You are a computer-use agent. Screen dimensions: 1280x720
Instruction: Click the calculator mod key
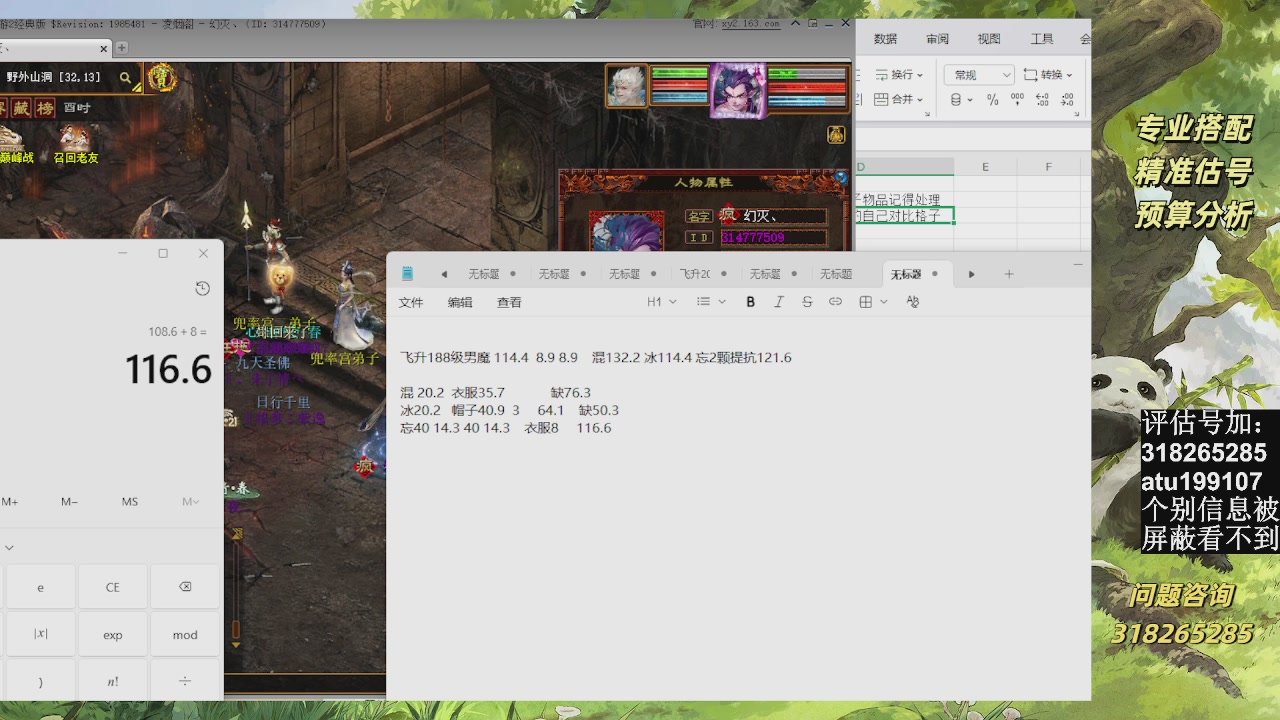[x=185, y=635]
